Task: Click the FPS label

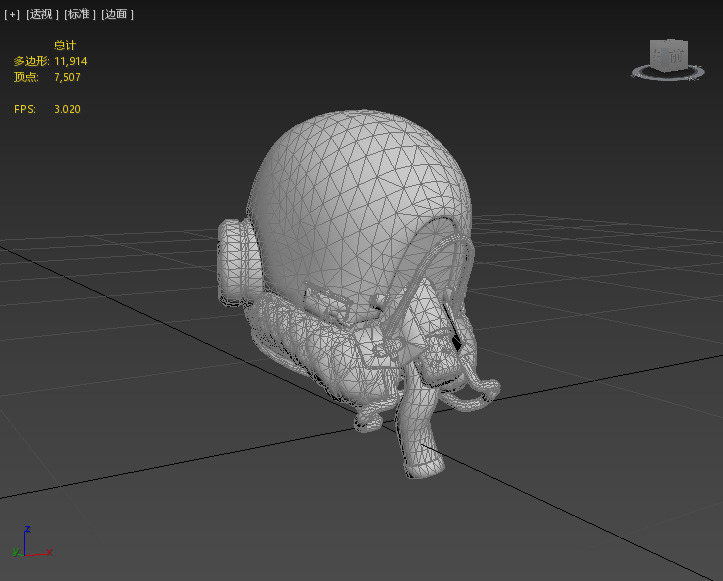Action: (25, 109)
